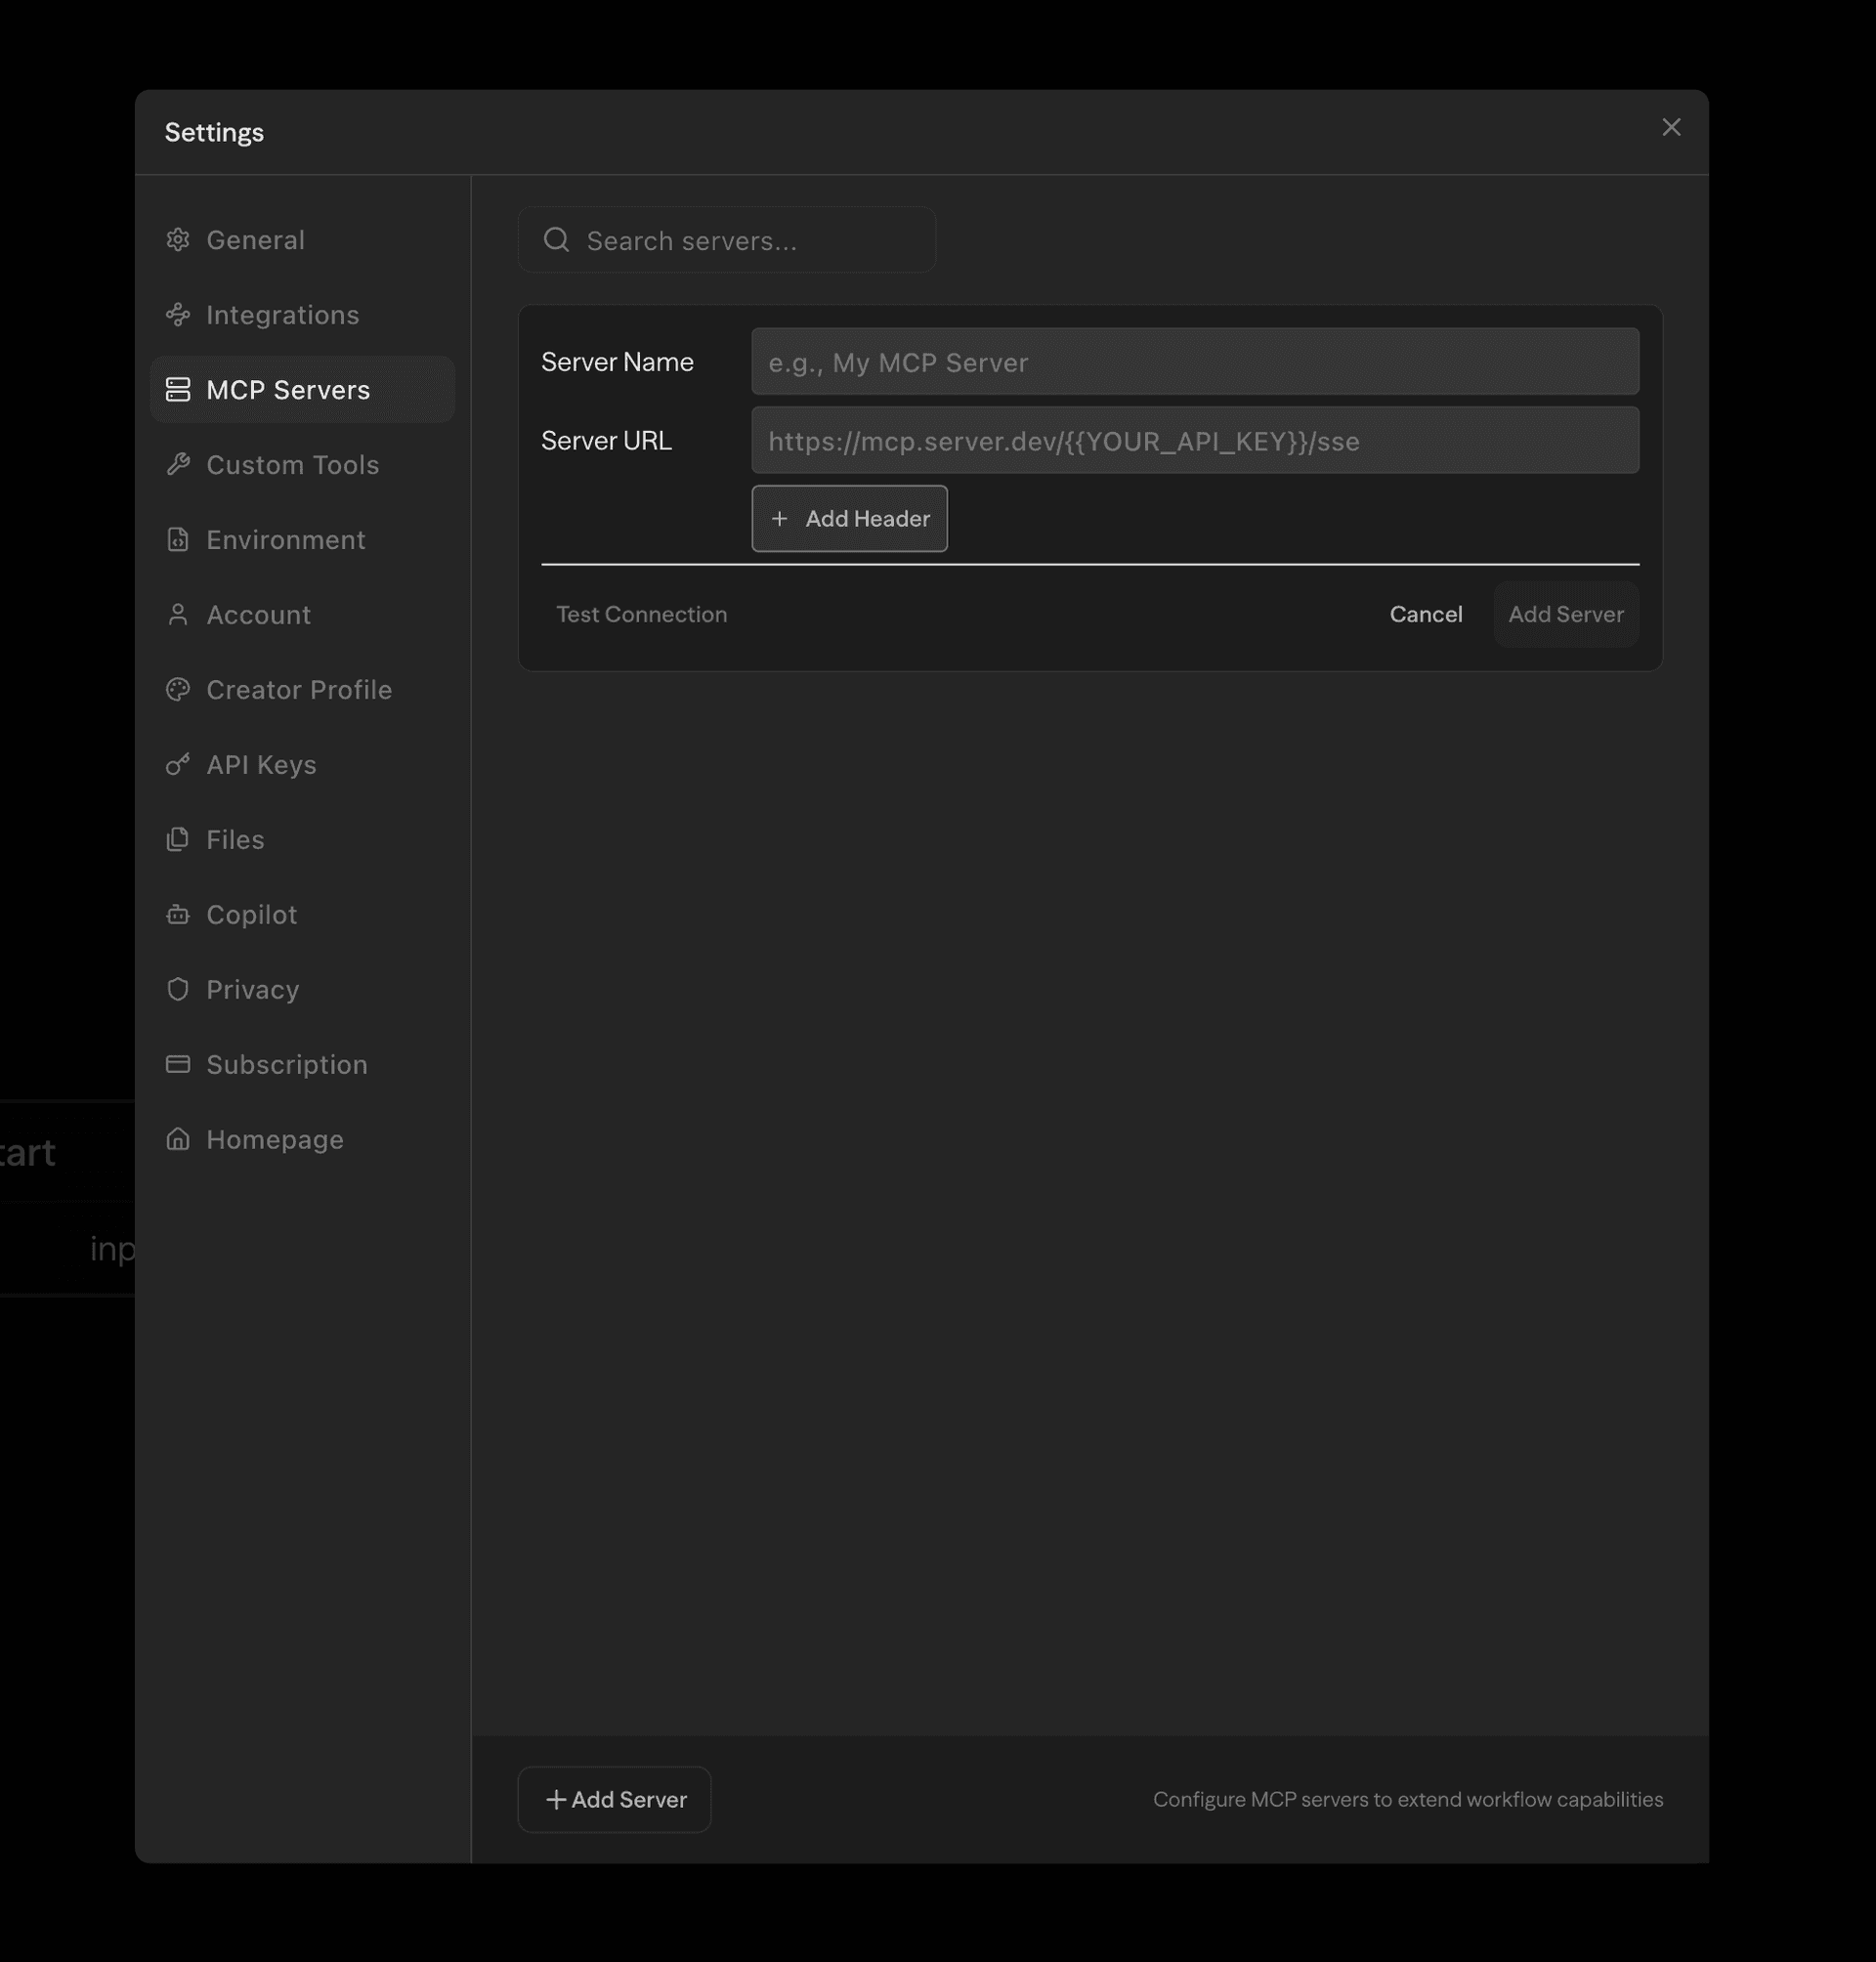
Task: Open Homepage via the house icon
Action: click(x=178, y=1139)
